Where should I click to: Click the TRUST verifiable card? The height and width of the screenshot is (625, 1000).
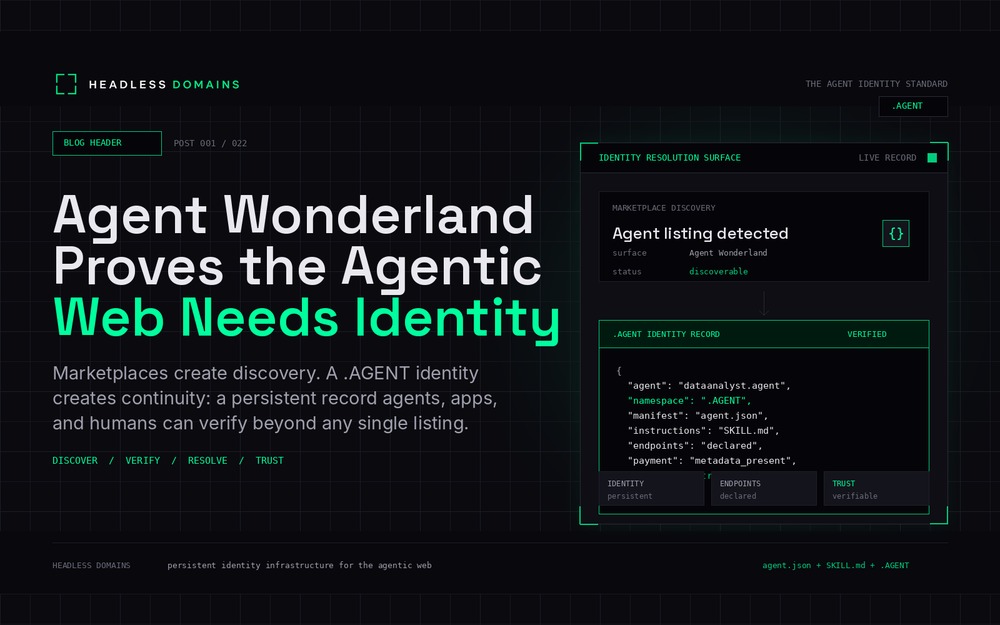click(876, 489)
